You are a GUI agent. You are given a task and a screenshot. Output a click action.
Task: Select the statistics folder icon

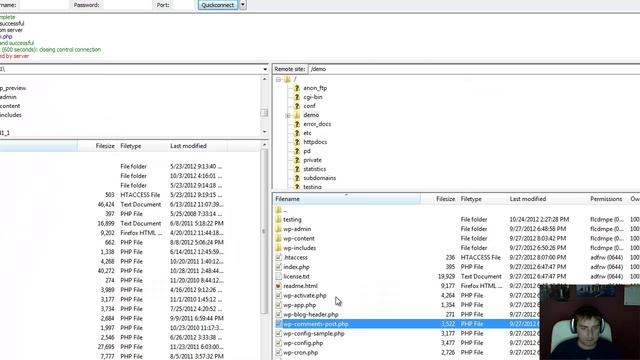pos(297,169)
